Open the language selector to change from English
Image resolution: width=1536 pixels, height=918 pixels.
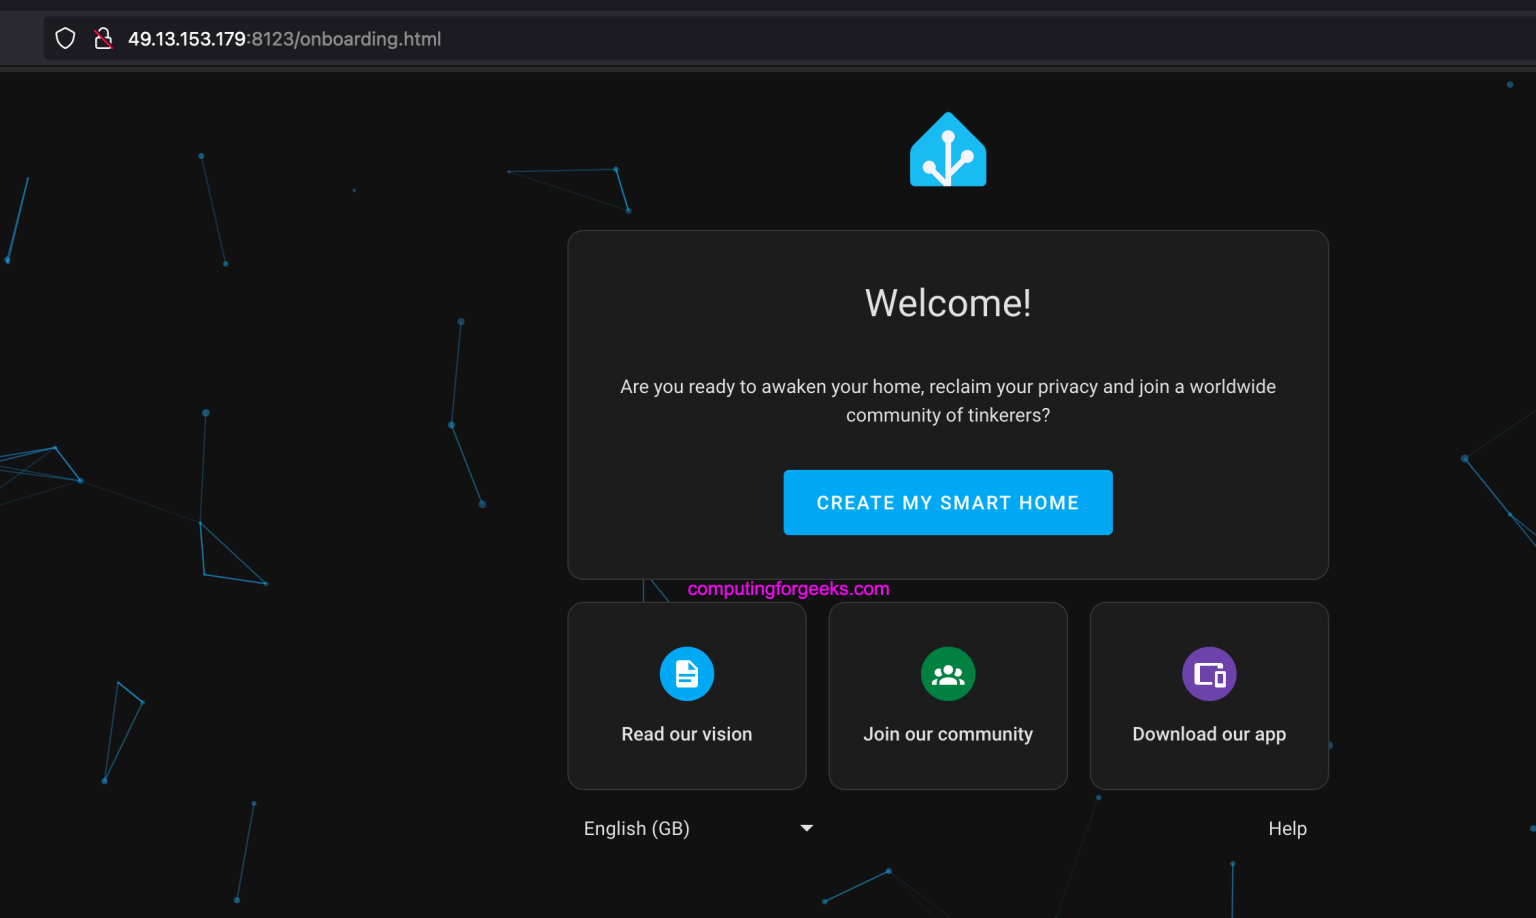[637, 828]
